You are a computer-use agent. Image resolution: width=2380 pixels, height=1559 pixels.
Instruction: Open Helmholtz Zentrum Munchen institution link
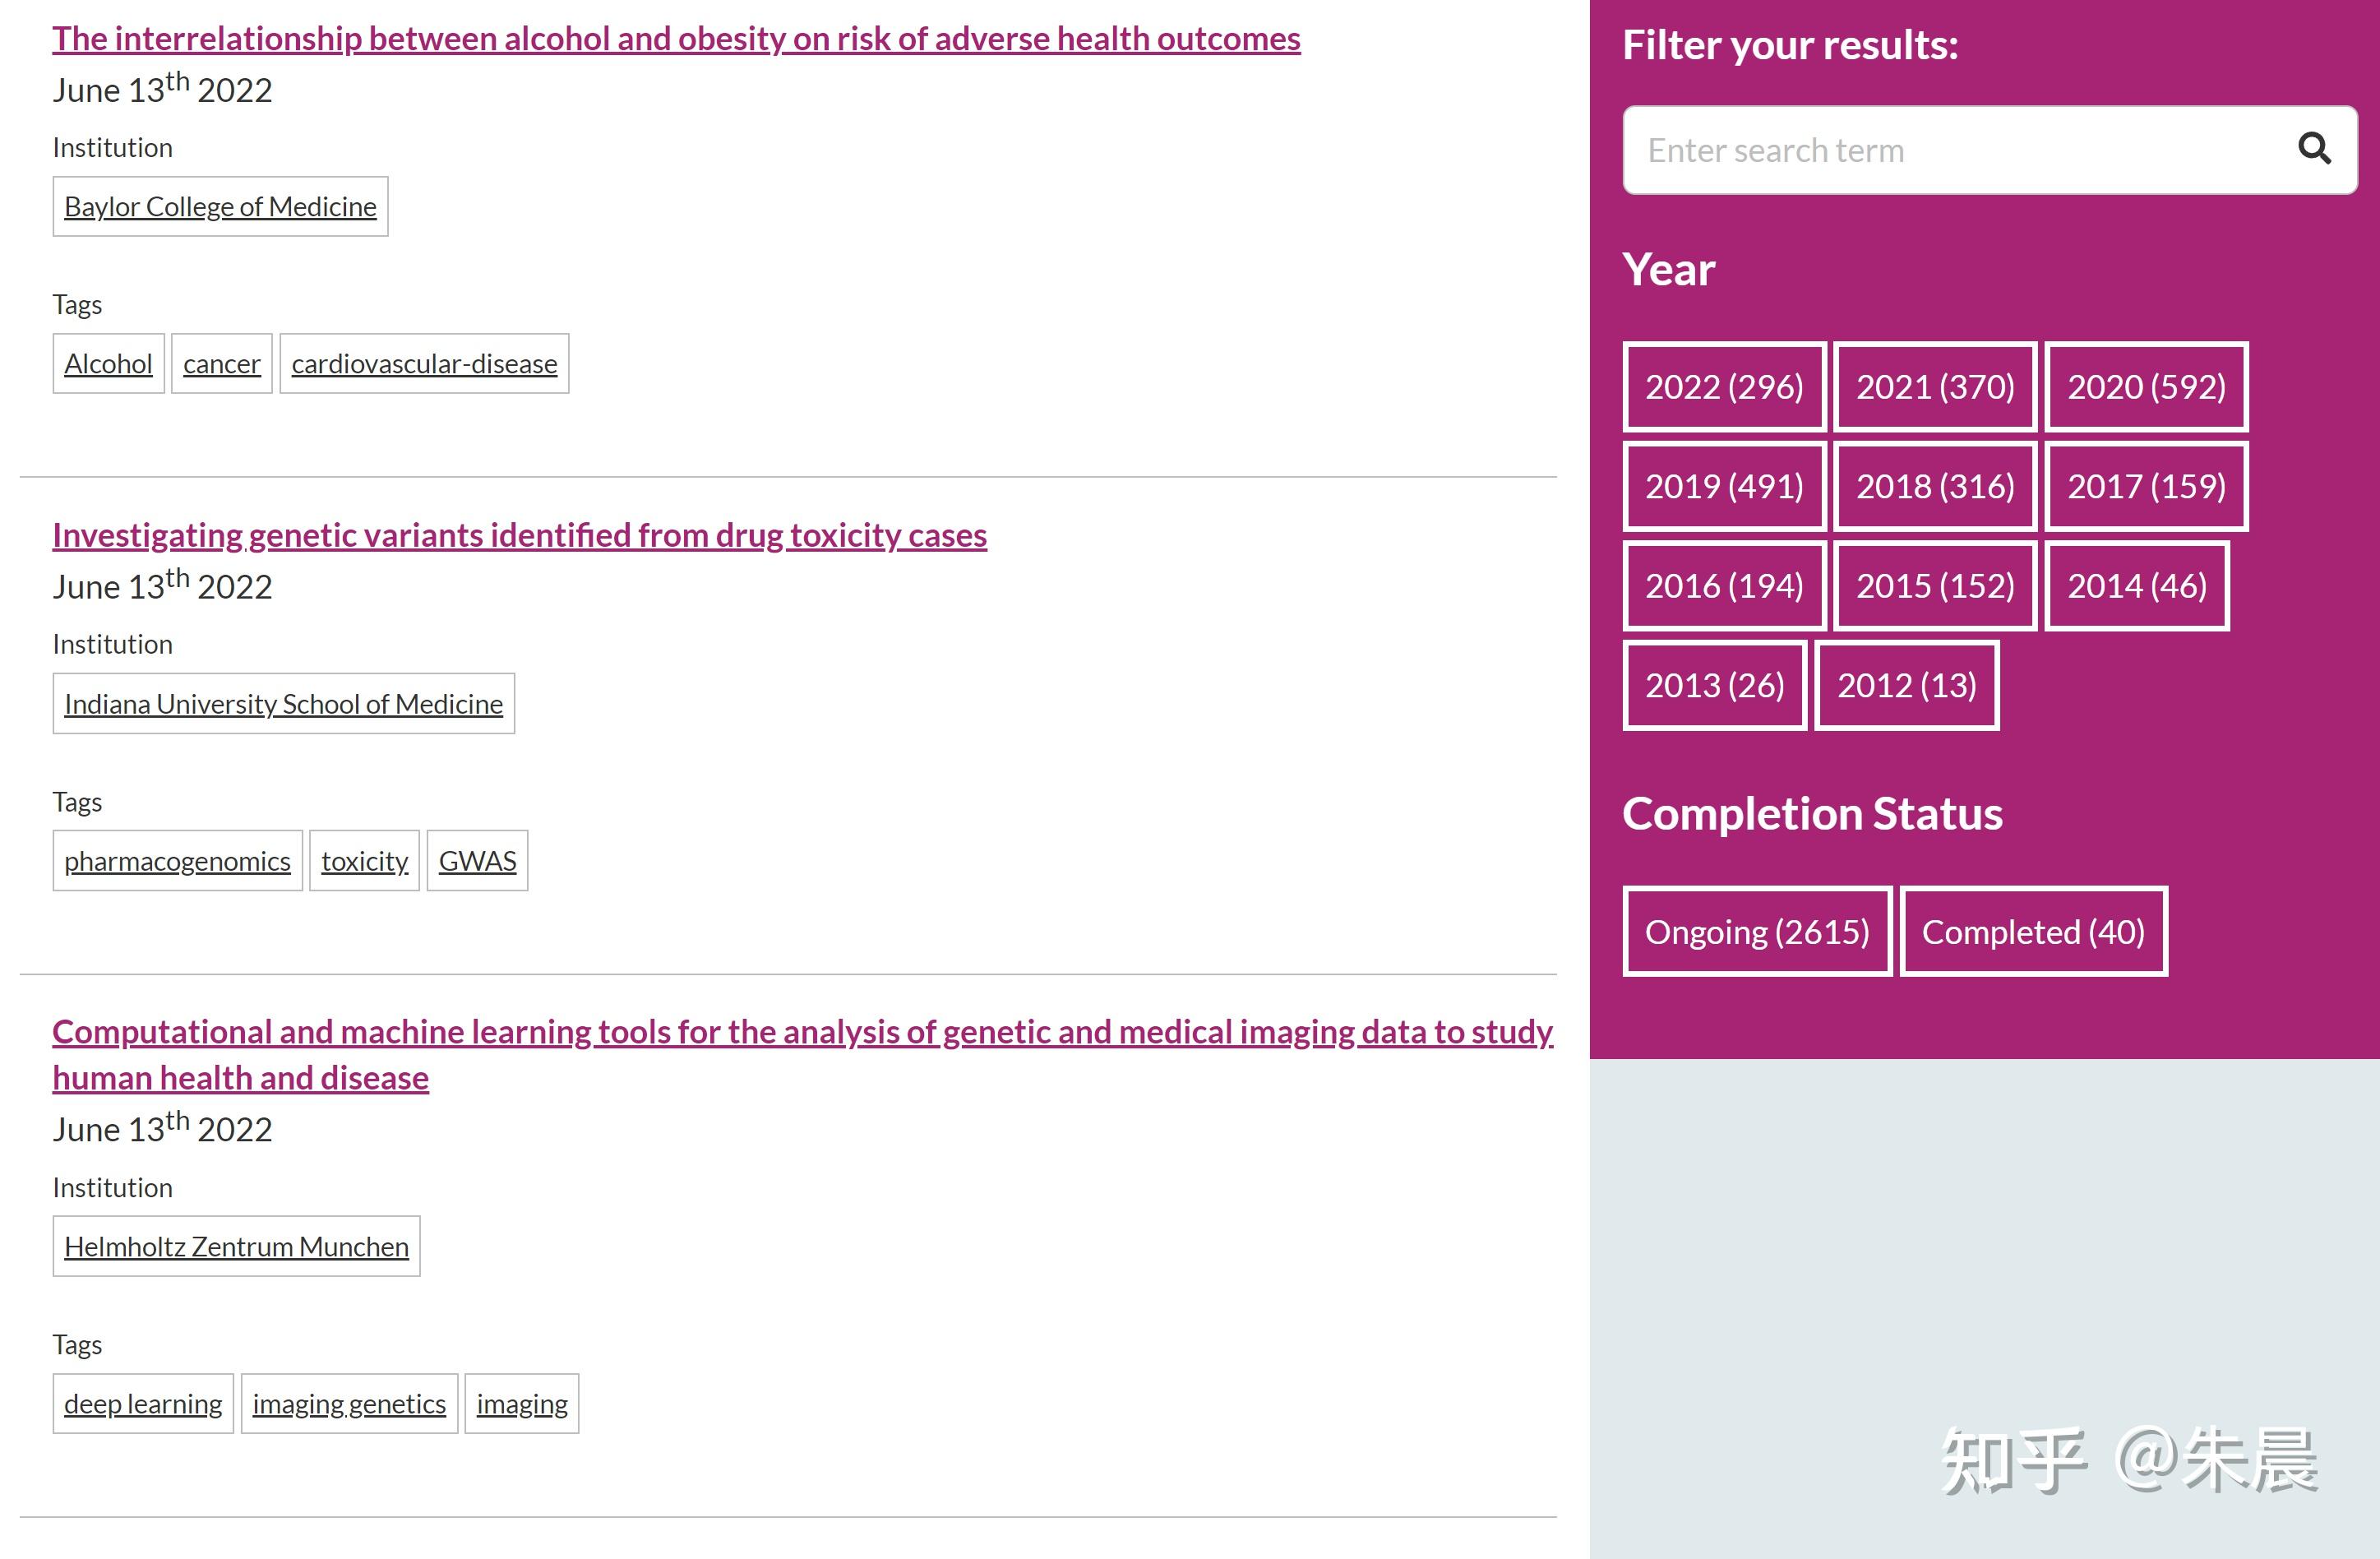(236, 1247)
